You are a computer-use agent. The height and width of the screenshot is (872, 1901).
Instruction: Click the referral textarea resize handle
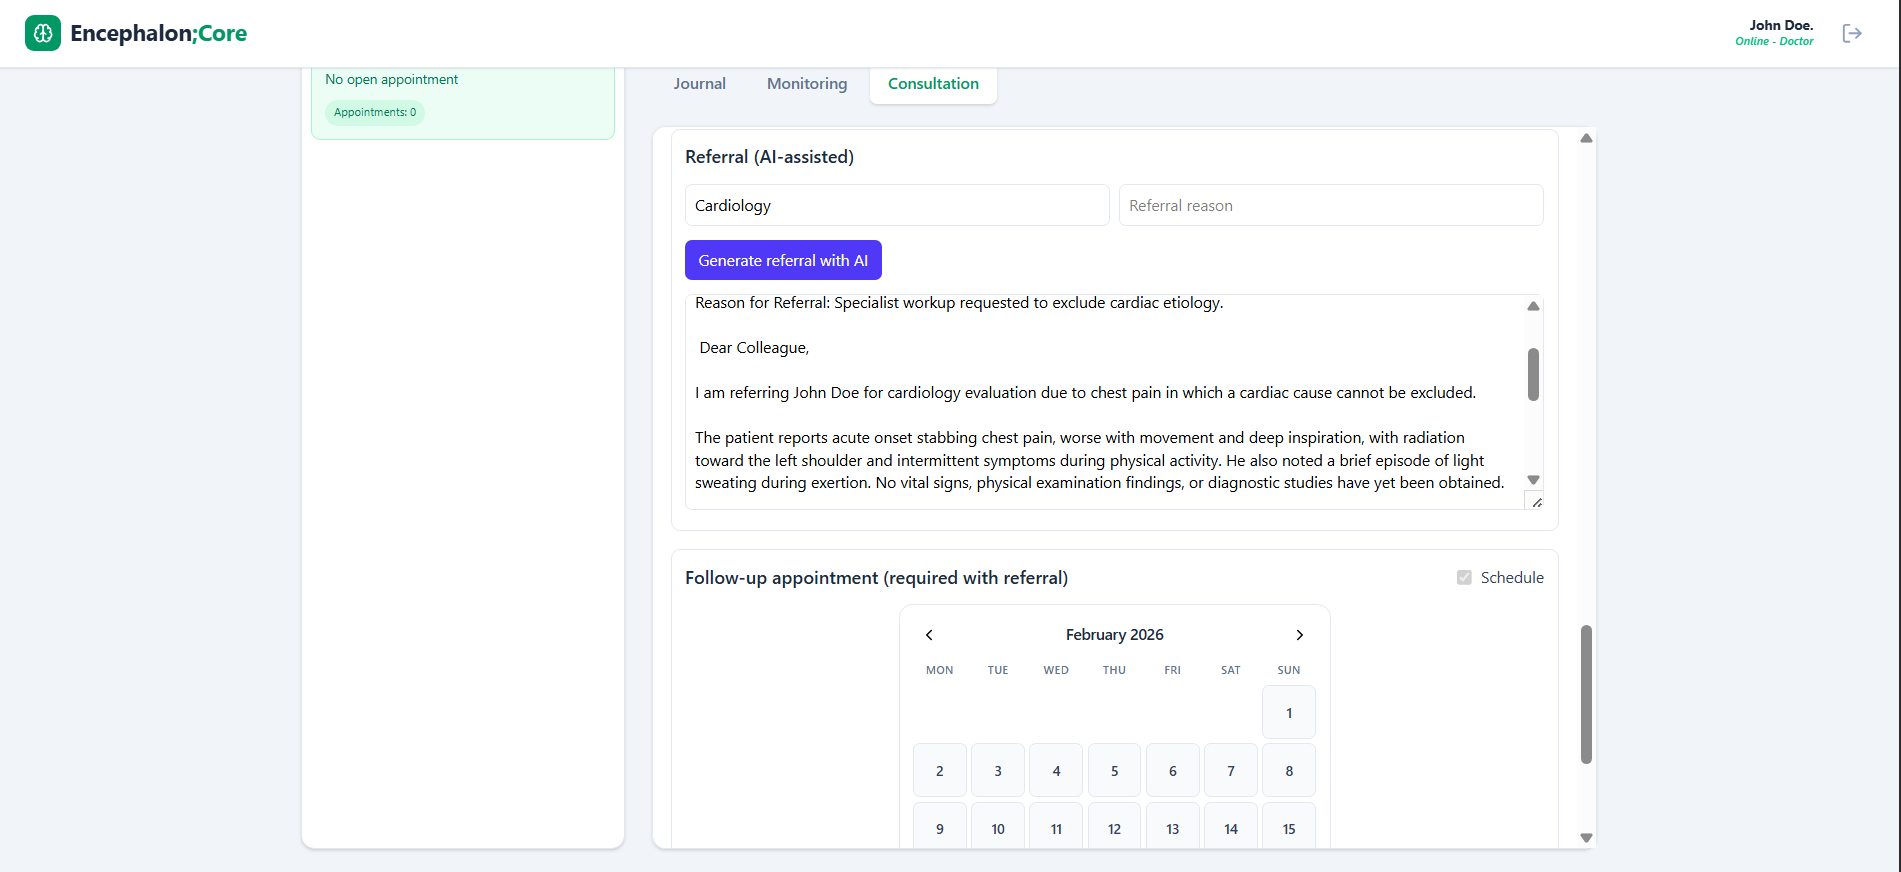1536,502
